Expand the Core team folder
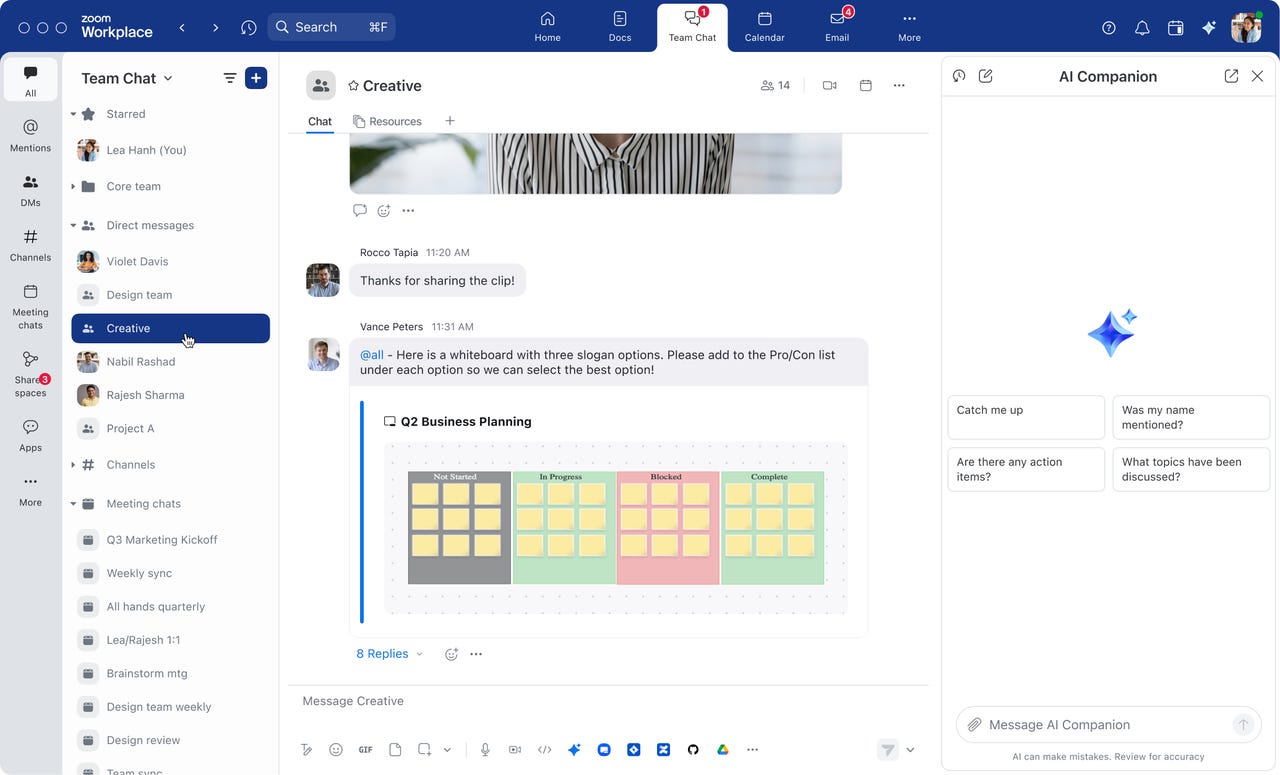Screen dimensions: 1280x775 coord(71,186)
